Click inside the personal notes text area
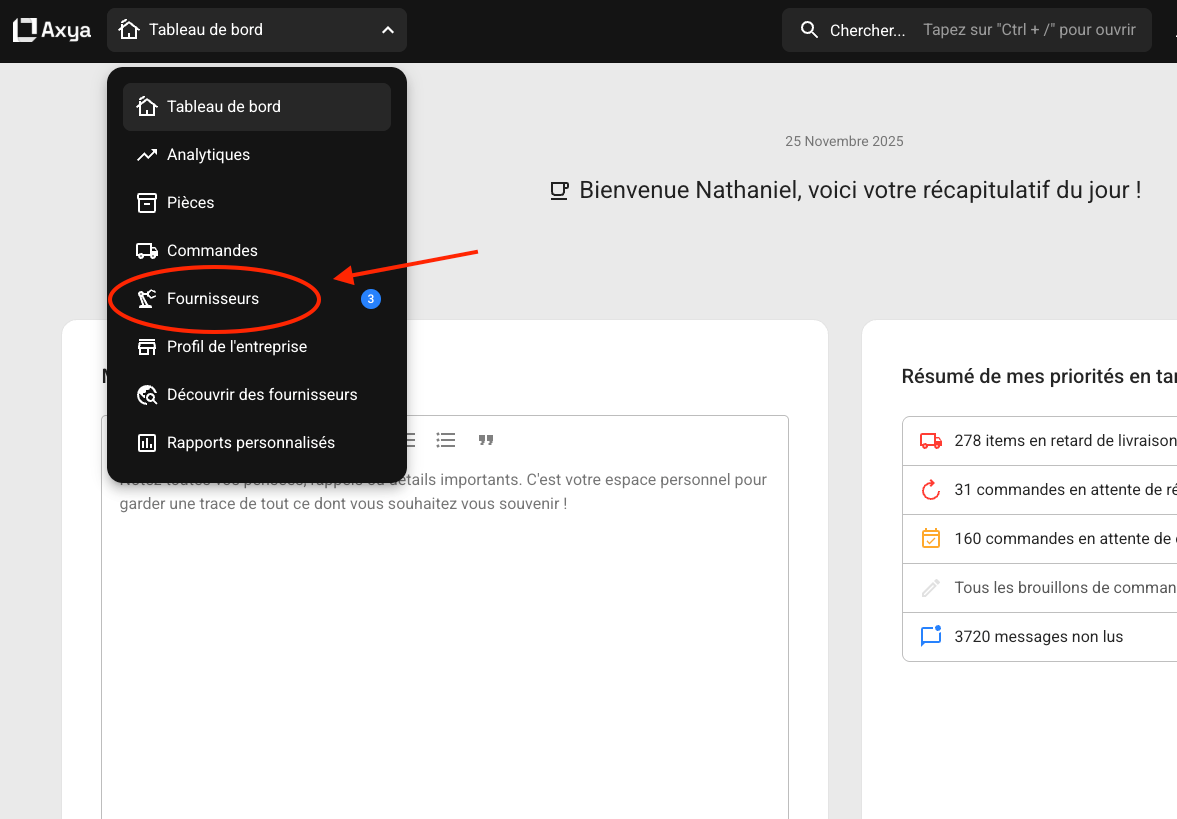The width and height of the screenshot is (1177, 819). (x=444, y=640)
